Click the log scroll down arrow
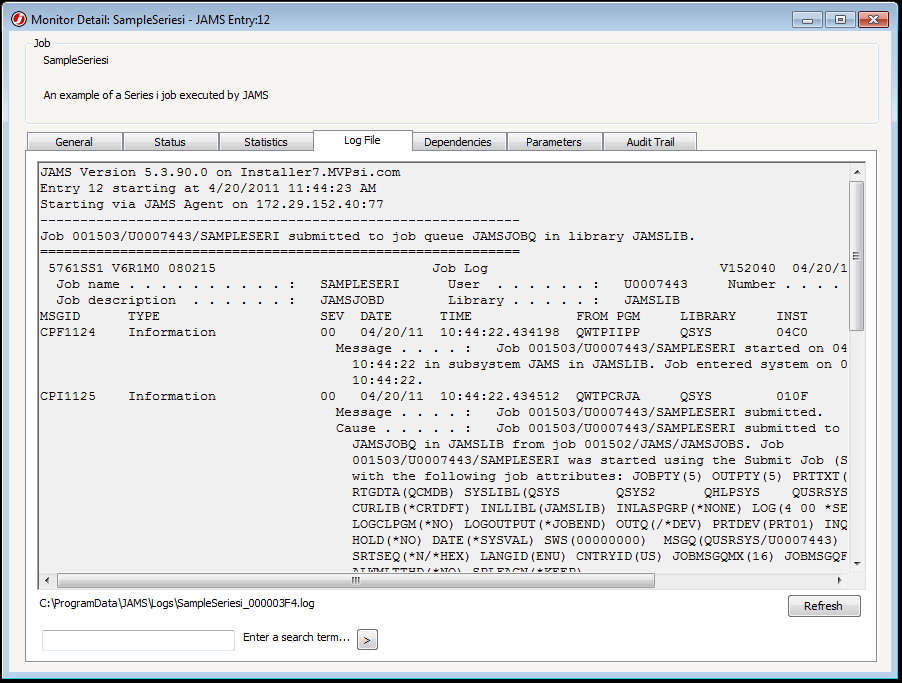 pos(857,563)
